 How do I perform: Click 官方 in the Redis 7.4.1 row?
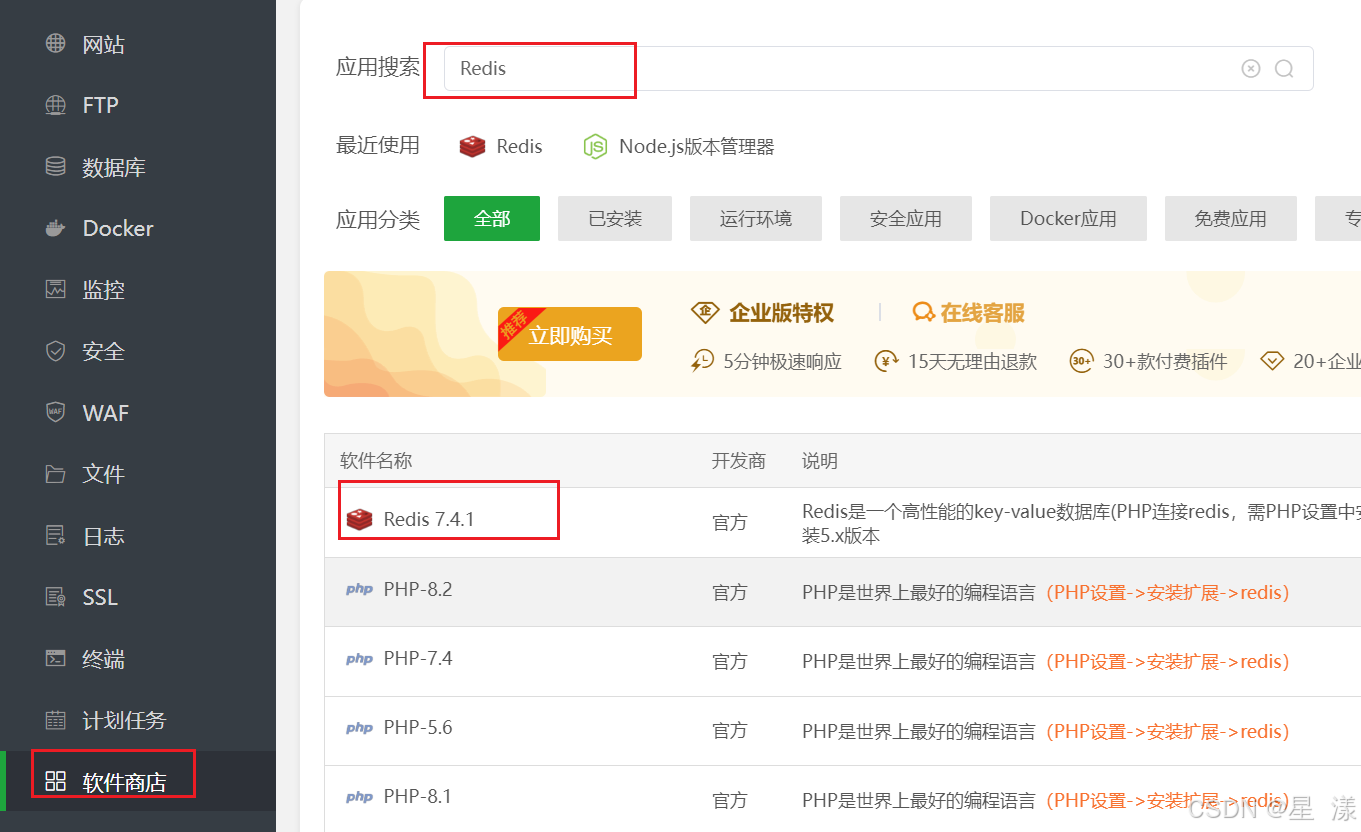point(730,523)
